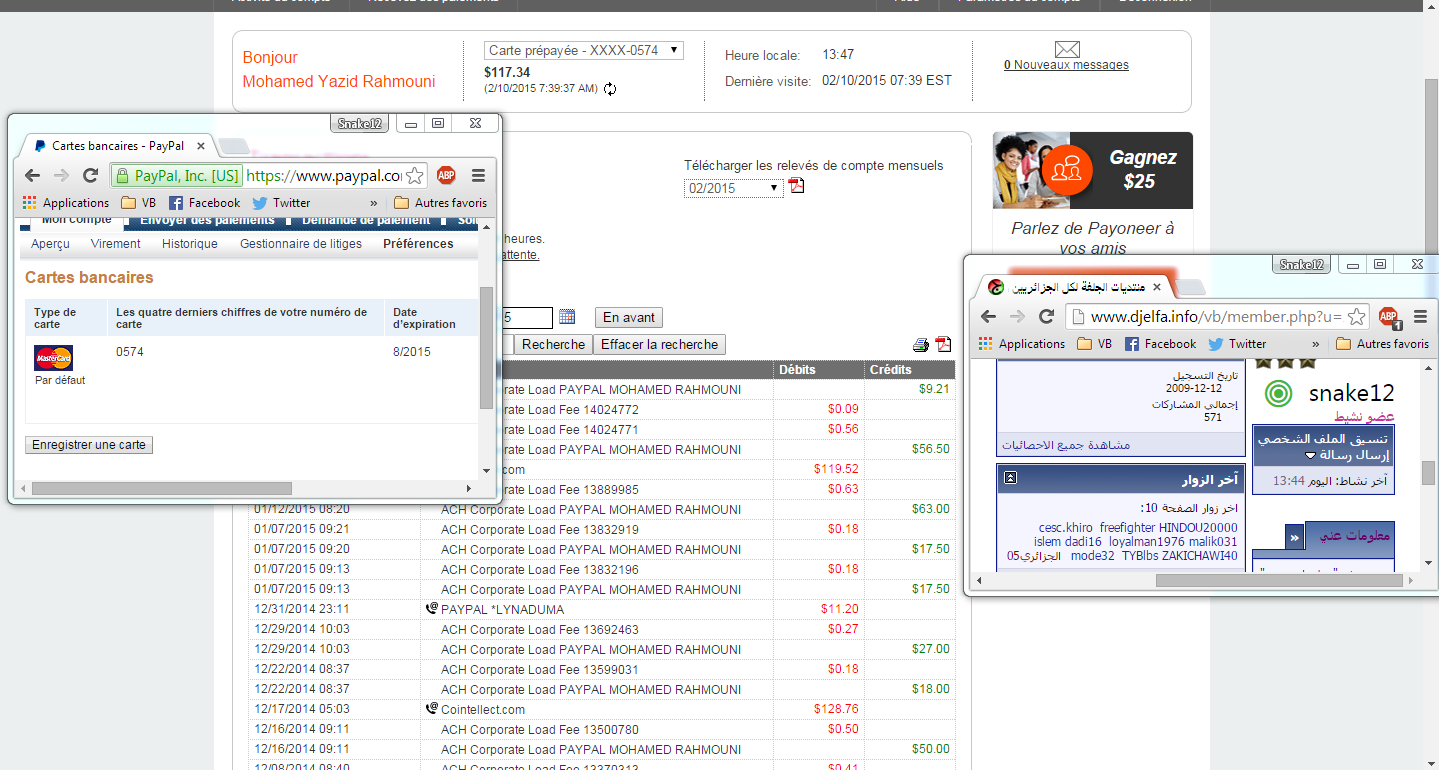Open Historique tab in PayPal

190,244
